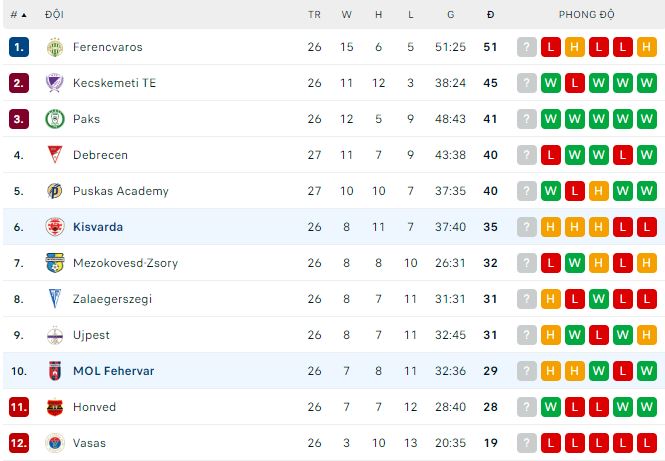Click Ferencvaros's gray question mark form badge
The height and width of the screenshot is (461, 665).
tap(527, 47)
